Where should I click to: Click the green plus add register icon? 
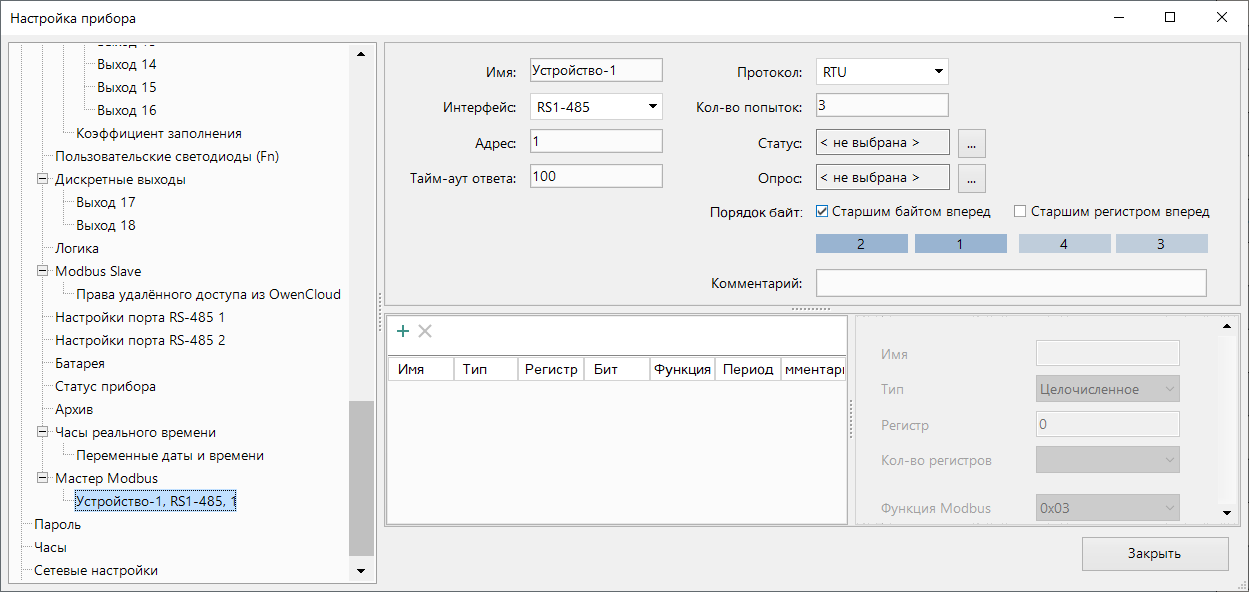(403, 331)
